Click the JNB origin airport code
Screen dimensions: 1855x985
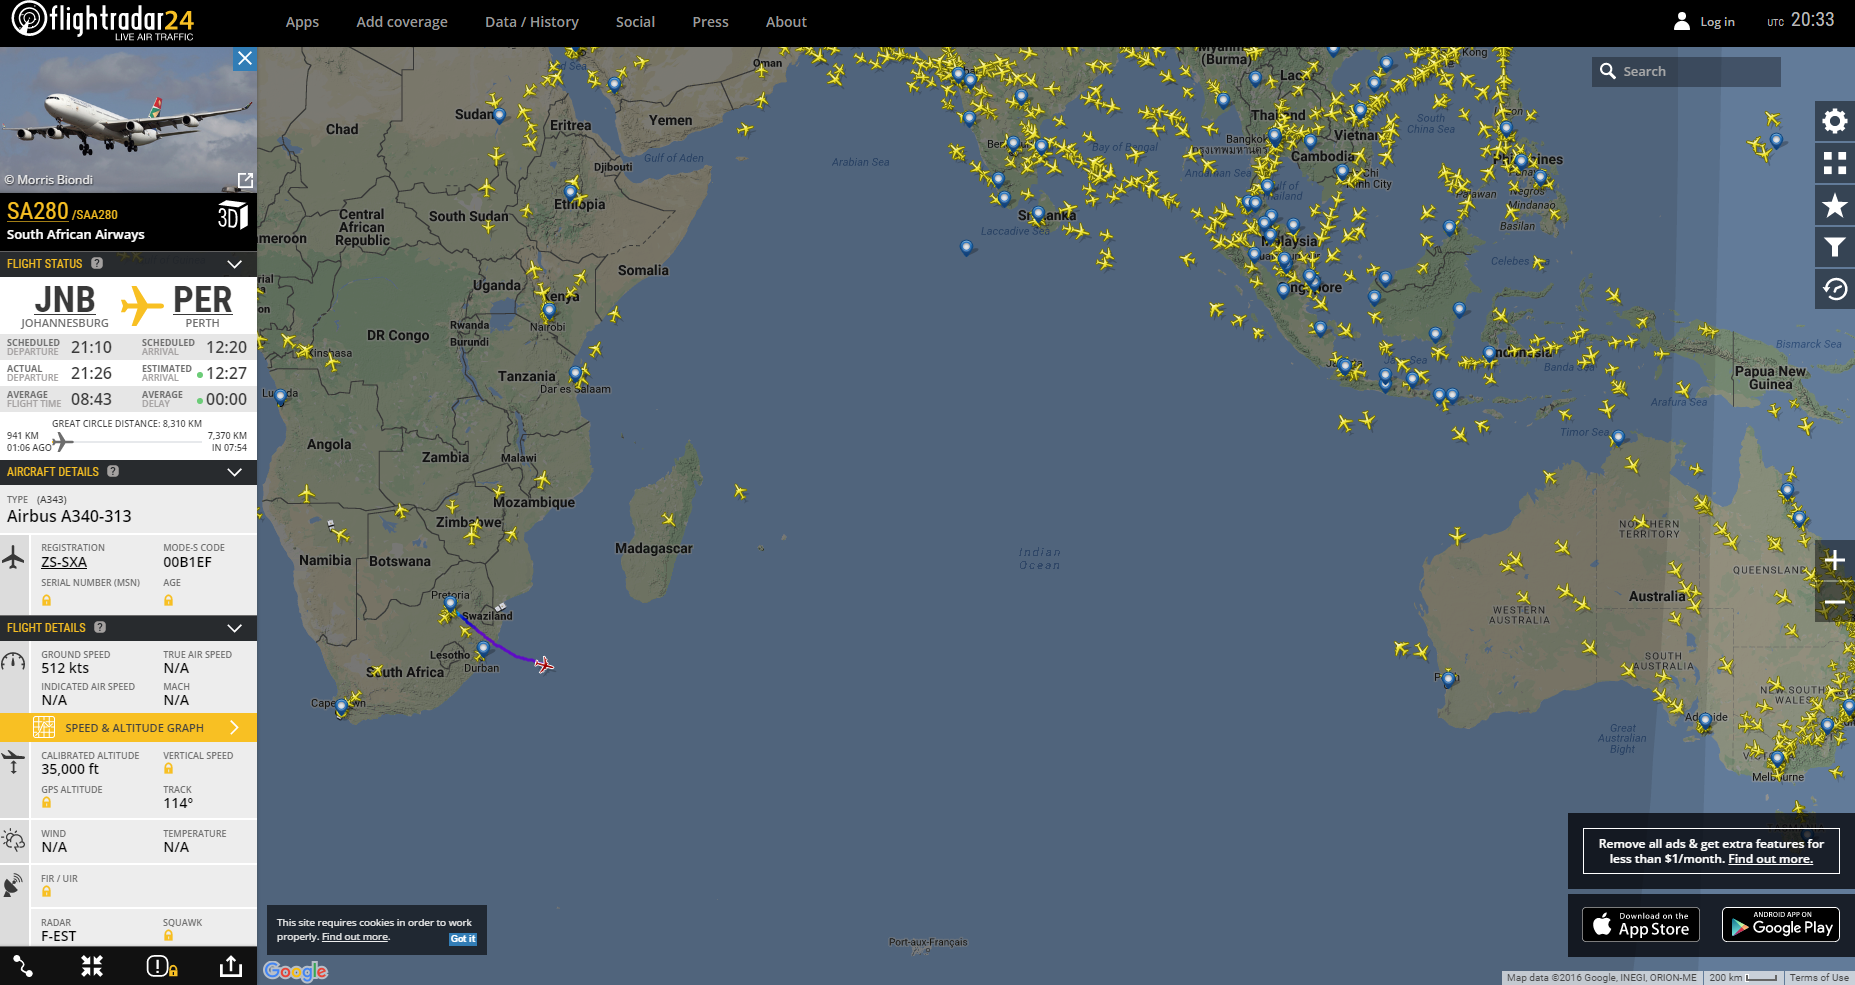tap(65, 300)
